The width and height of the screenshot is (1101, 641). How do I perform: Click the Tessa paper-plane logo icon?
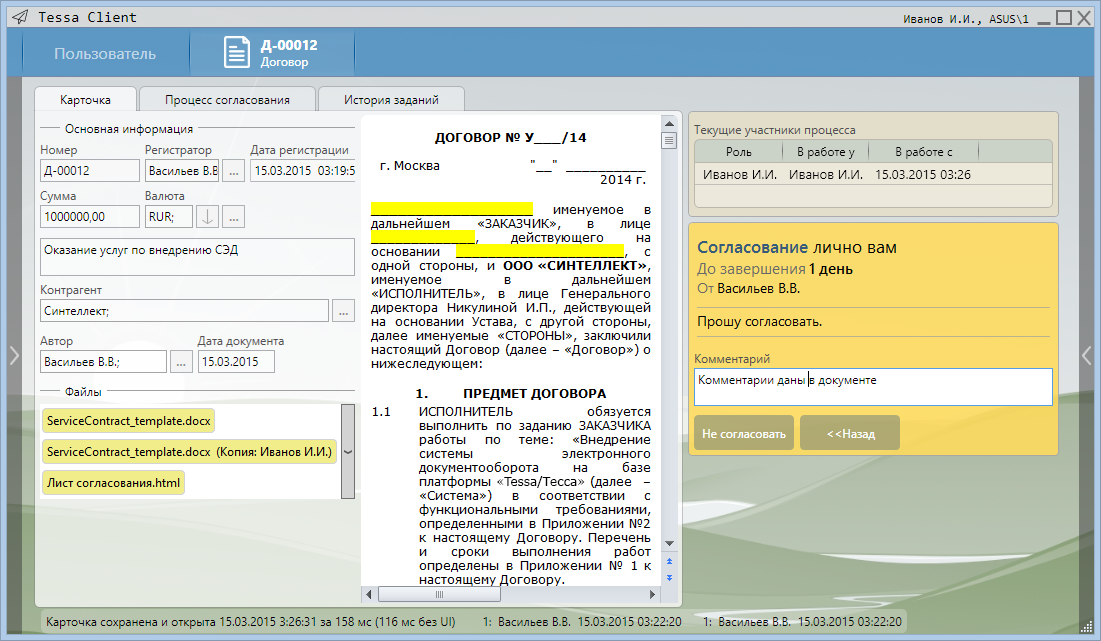19,17
